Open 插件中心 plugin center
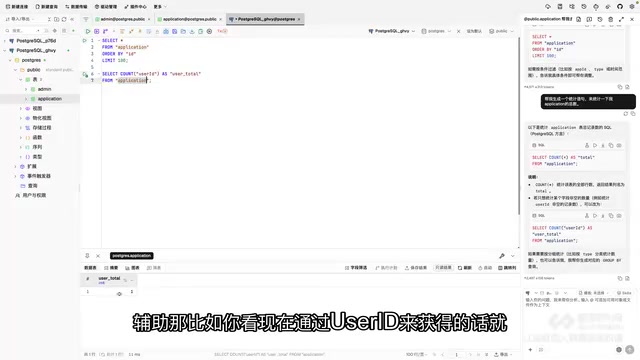 click(135, 7)
